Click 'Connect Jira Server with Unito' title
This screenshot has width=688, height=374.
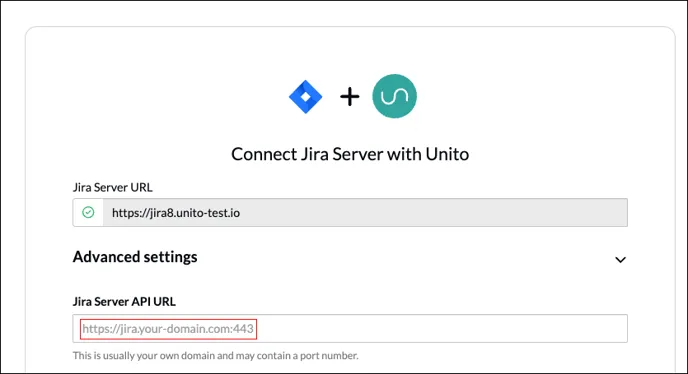(x=350, y=154)
